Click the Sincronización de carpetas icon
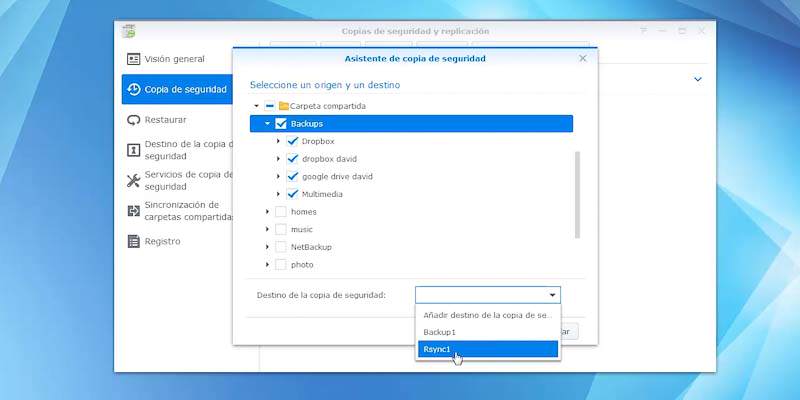 tap(133, 211)
